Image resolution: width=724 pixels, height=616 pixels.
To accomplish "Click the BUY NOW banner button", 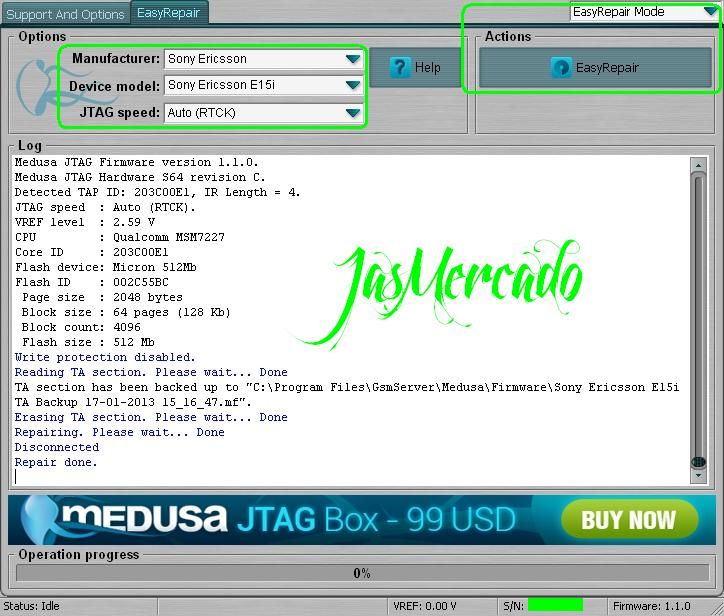I will [x=629, y=520].
